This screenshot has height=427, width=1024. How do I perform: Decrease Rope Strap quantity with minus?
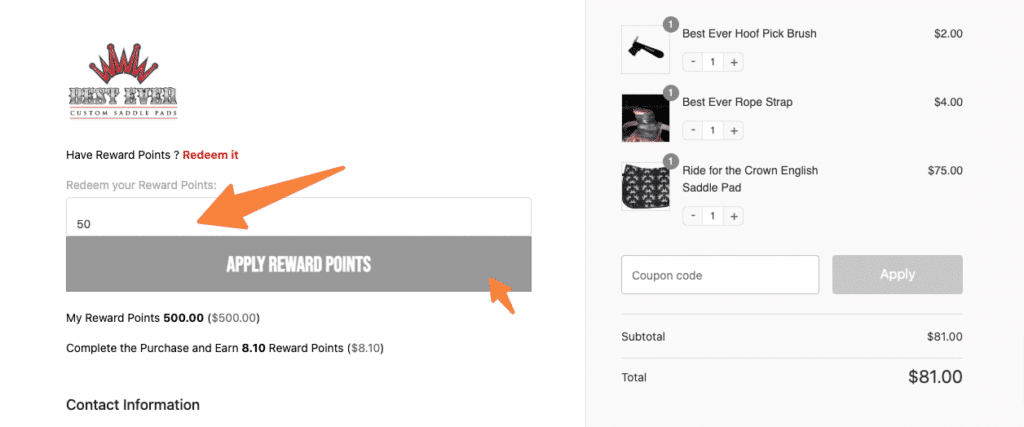pos(692,131)
